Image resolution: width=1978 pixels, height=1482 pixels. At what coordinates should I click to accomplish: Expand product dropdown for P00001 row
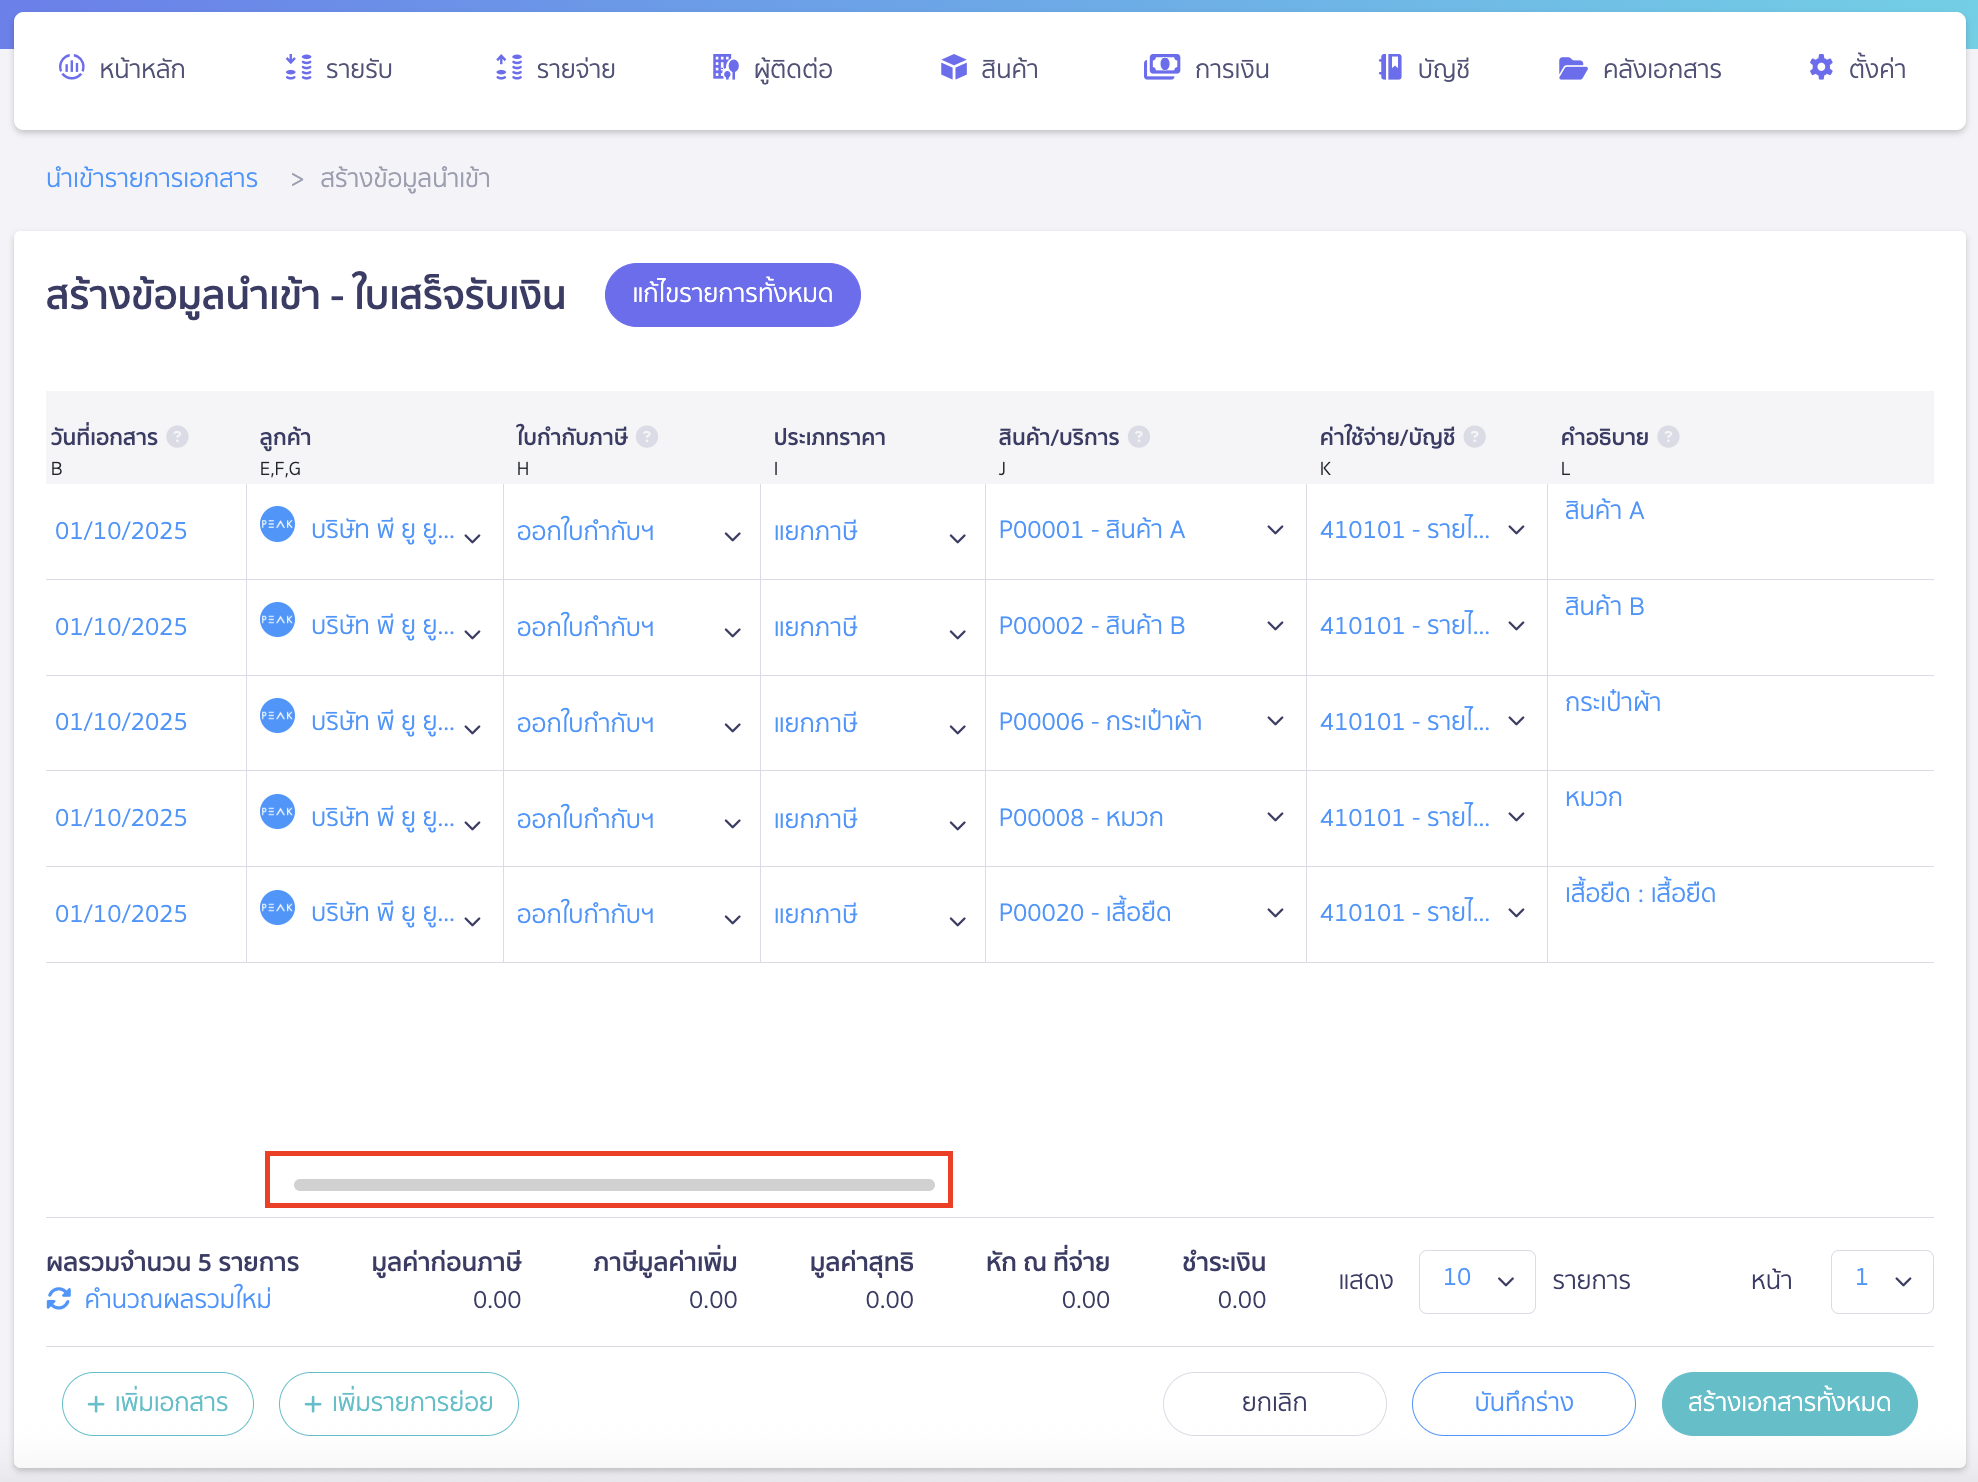(1275, 530)
